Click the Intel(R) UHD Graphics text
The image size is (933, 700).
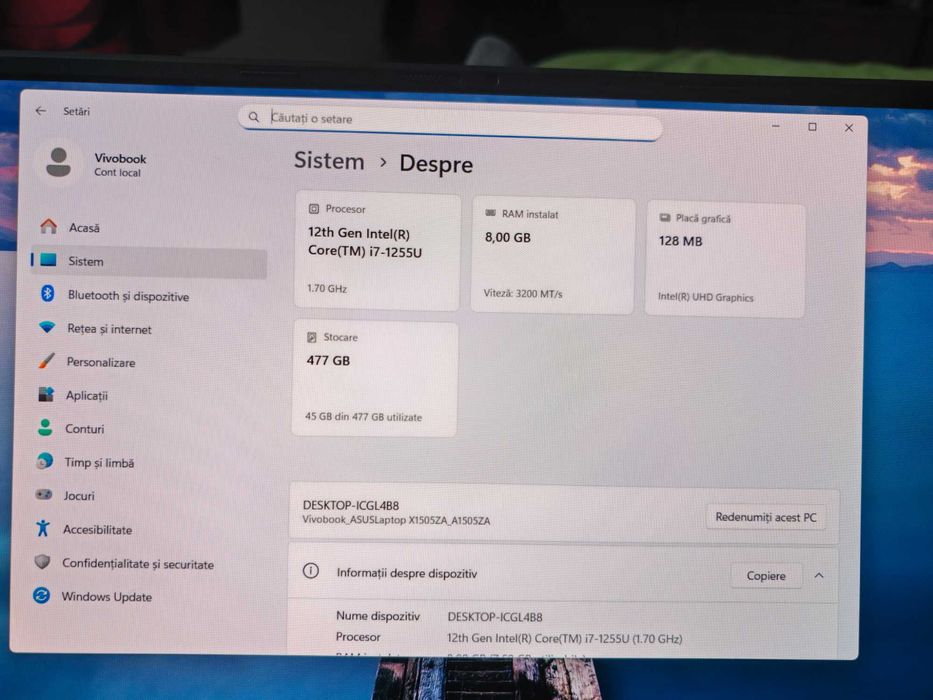706,297
